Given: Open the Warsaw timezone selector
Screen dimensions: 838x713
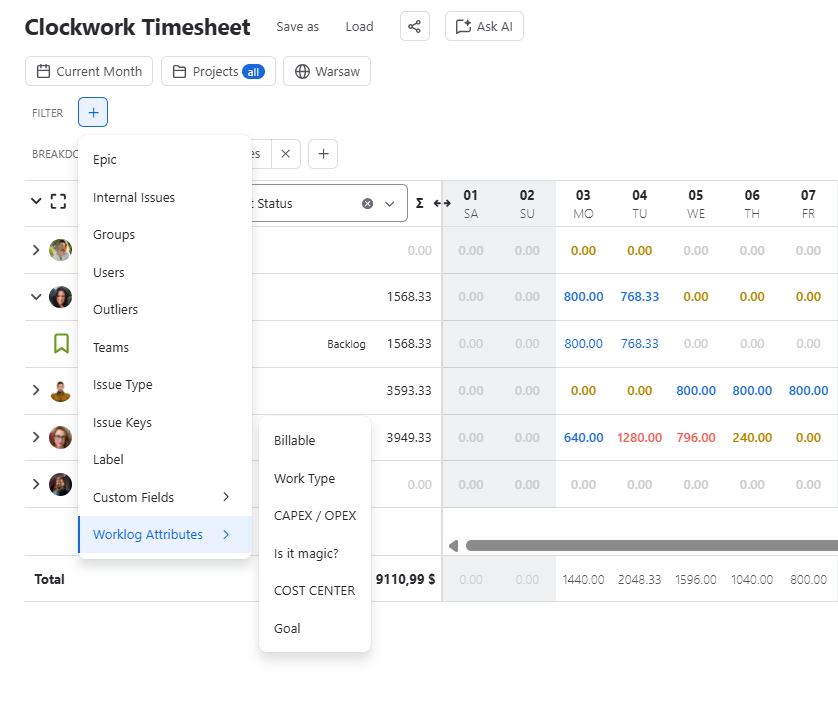Looking at the screenshot, I should 327,71.
